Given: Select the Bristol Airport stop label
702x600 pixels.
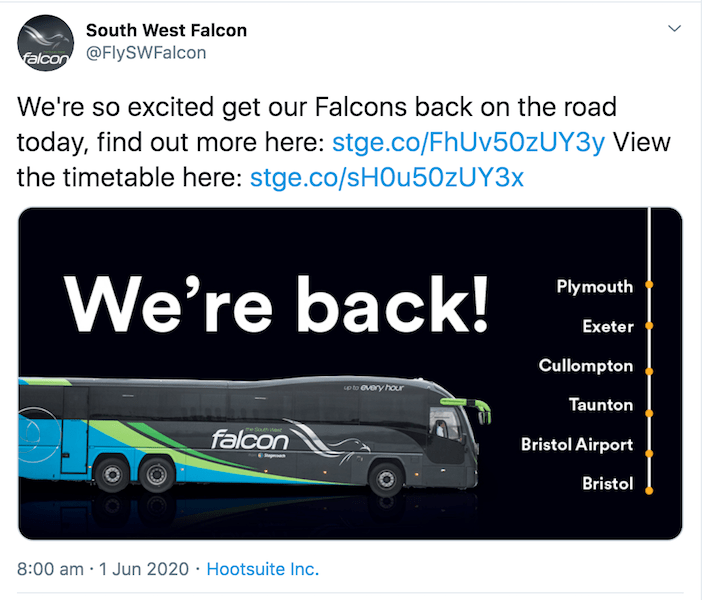Looking at the screenshot, I should point(577,445).
